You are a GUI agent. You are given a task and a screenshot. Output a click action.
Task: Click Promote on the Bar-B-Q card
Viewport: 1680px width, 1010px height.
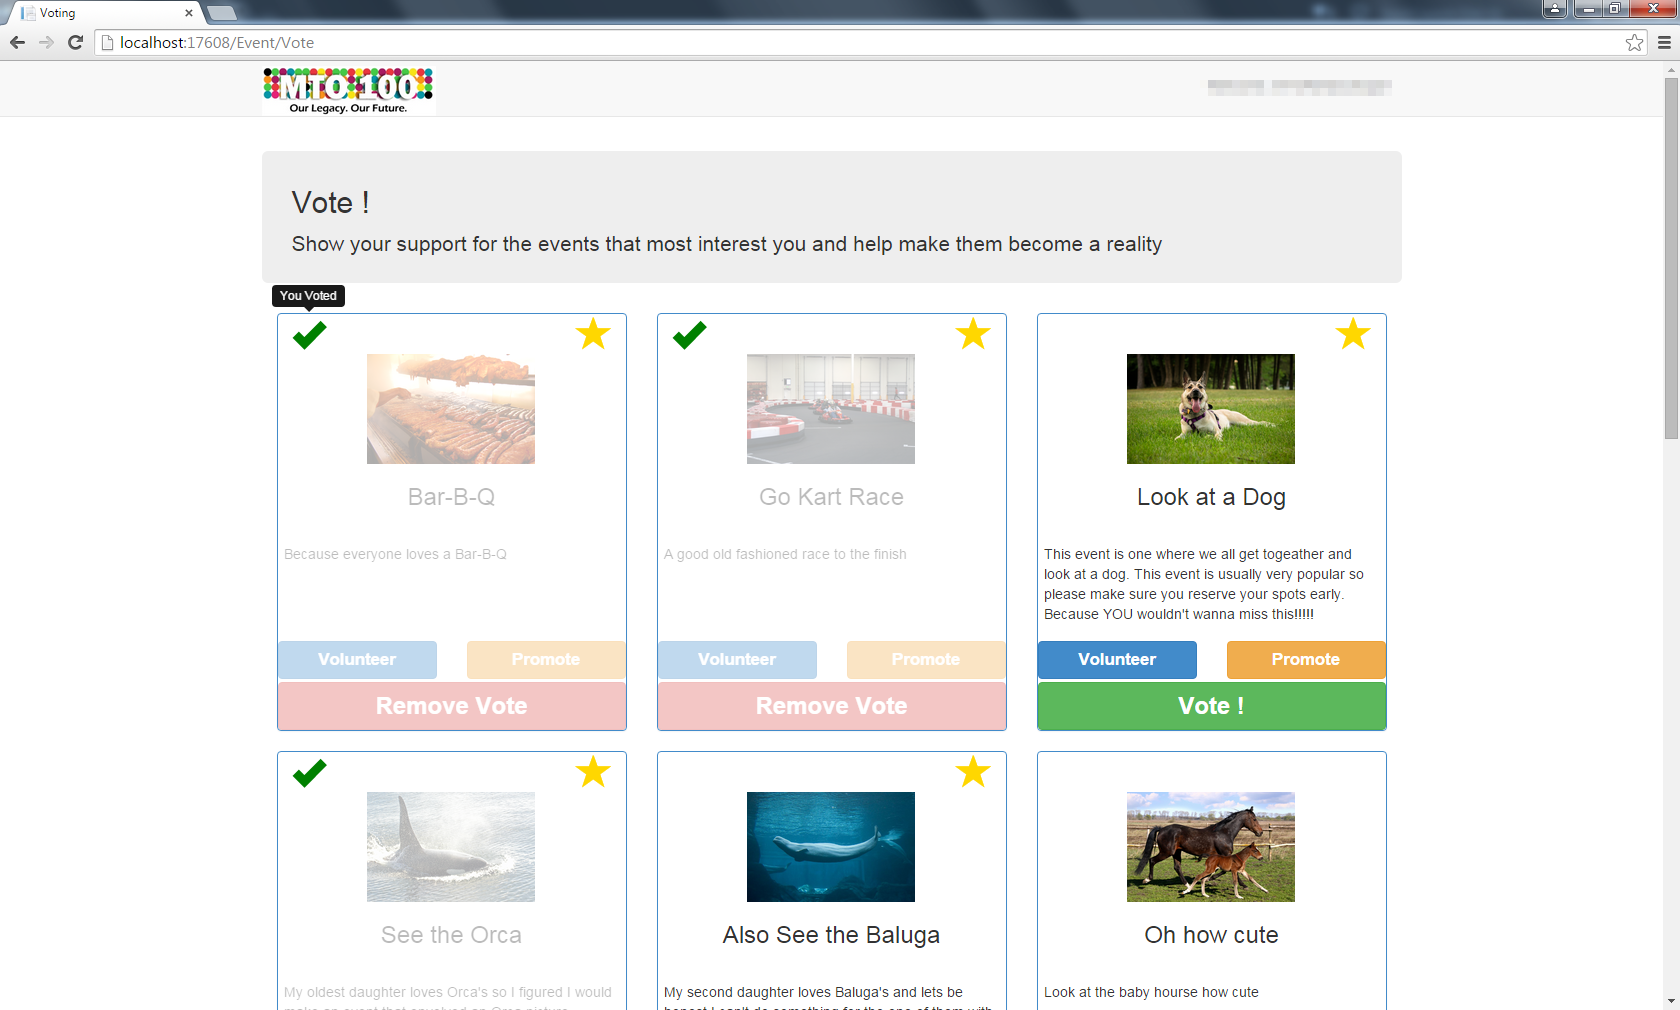[x=546, y=660]
